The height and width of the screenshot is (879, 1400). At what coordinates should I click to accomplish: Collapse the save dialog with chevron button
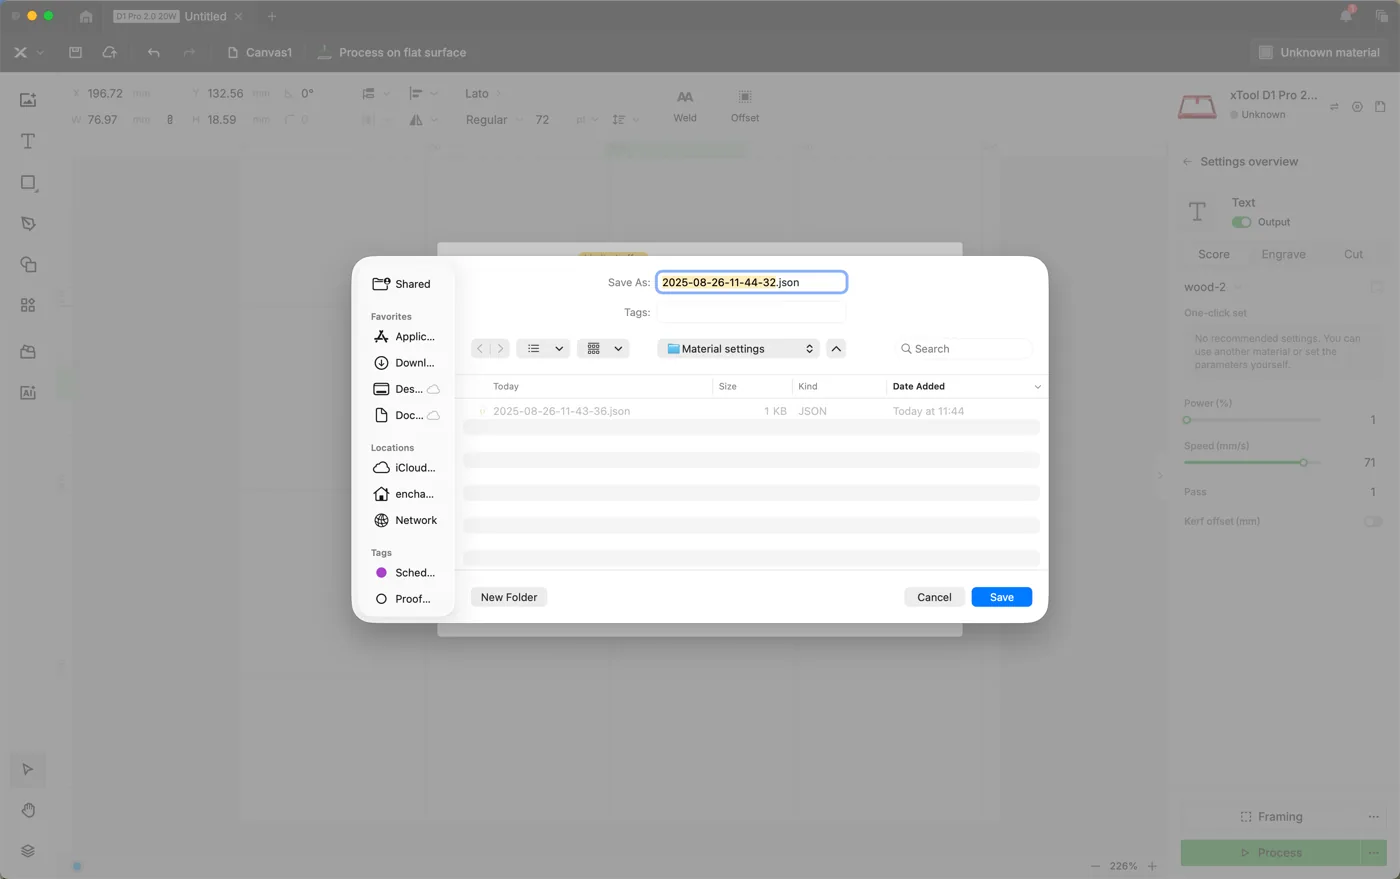point(836,349)
